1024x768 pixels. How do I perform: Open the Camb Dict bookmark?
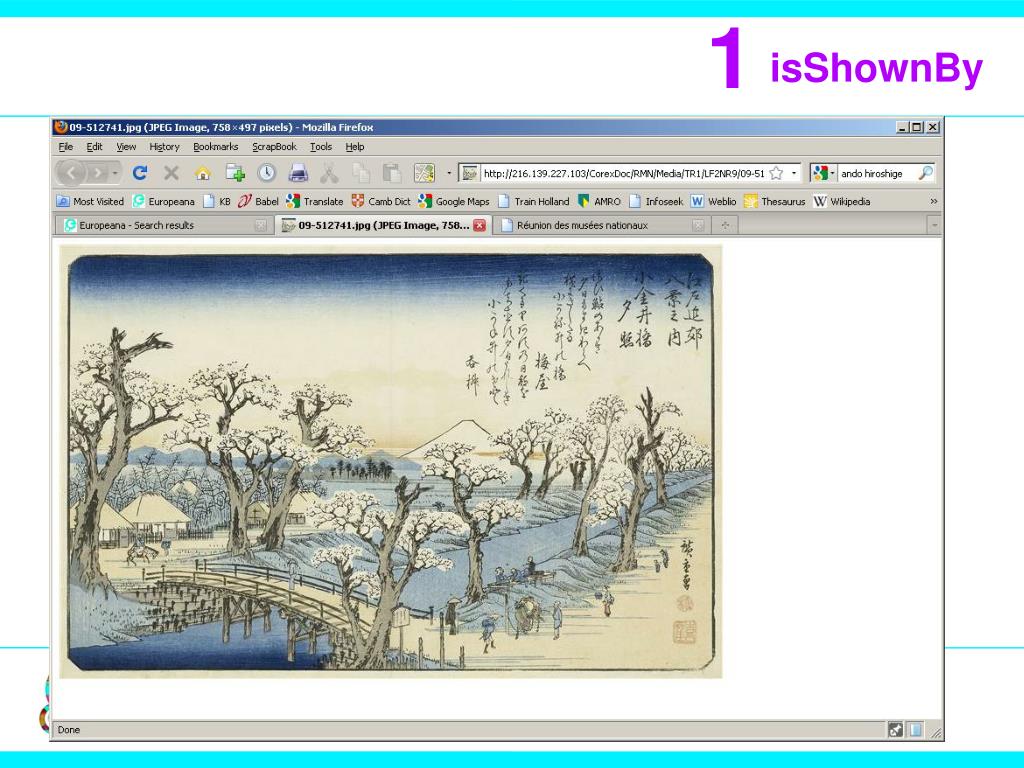(x=381, y=201)
